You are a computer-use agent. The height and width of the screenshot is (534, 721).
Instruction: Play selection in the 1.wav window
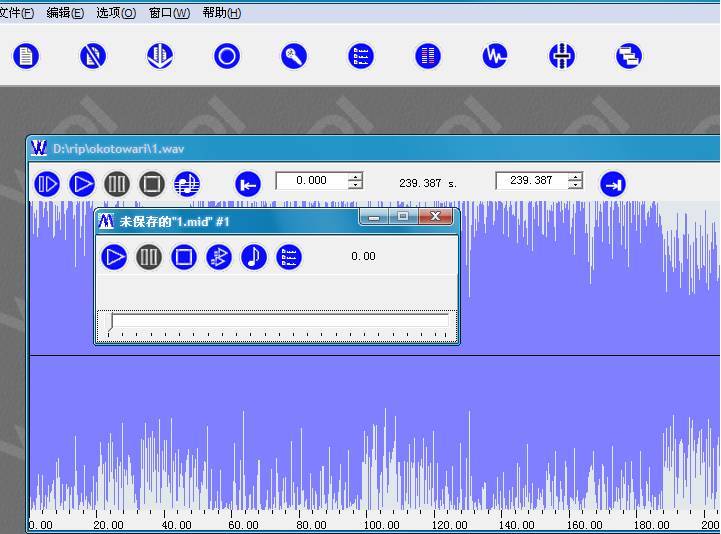47,184
